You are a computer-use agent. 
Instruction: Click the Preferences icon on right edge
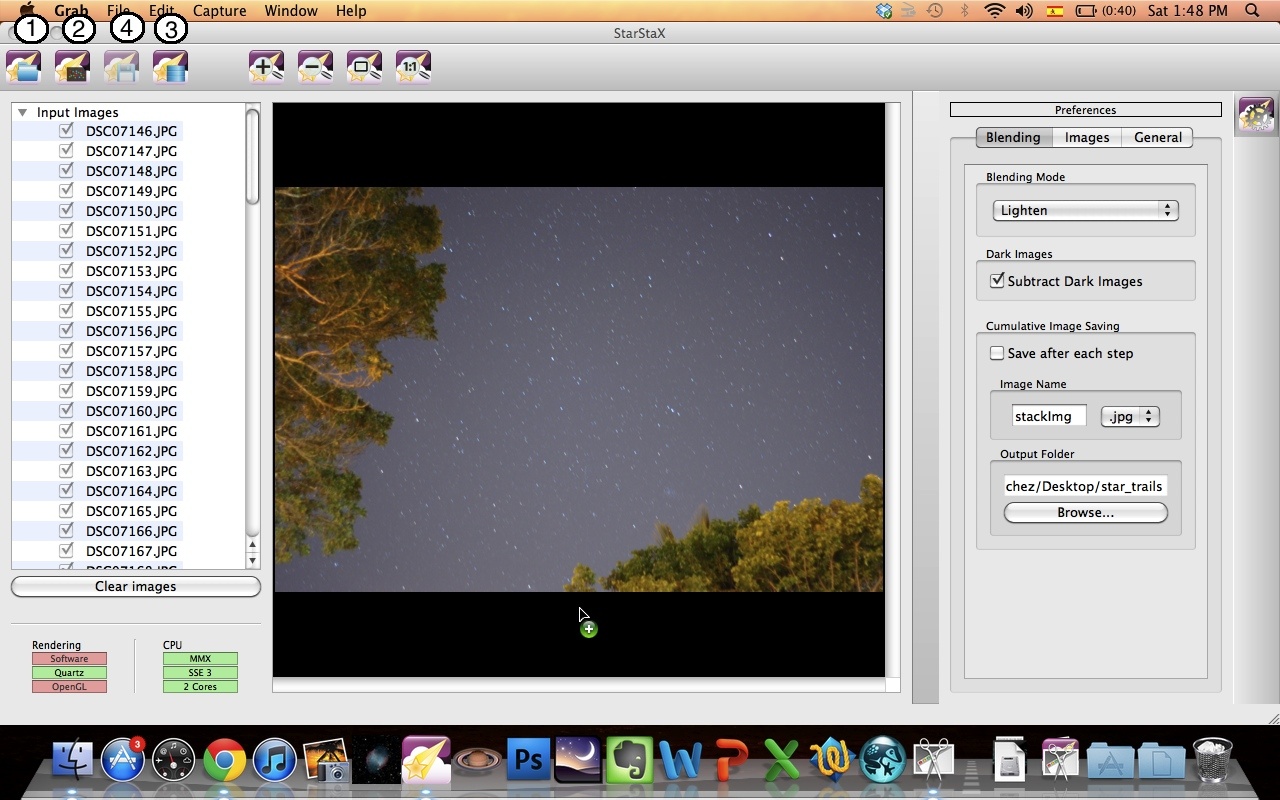pyautogui.click(x=1256, y=115)
